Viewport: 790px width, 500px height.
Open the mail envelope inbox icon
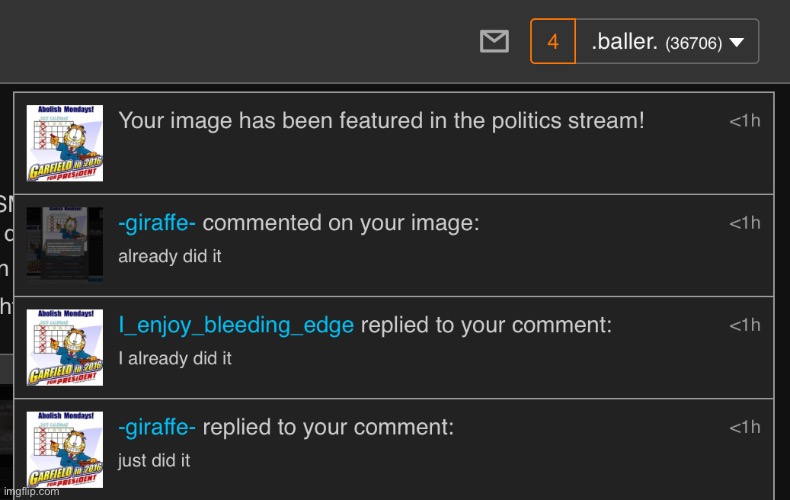[x=494, y=42]
